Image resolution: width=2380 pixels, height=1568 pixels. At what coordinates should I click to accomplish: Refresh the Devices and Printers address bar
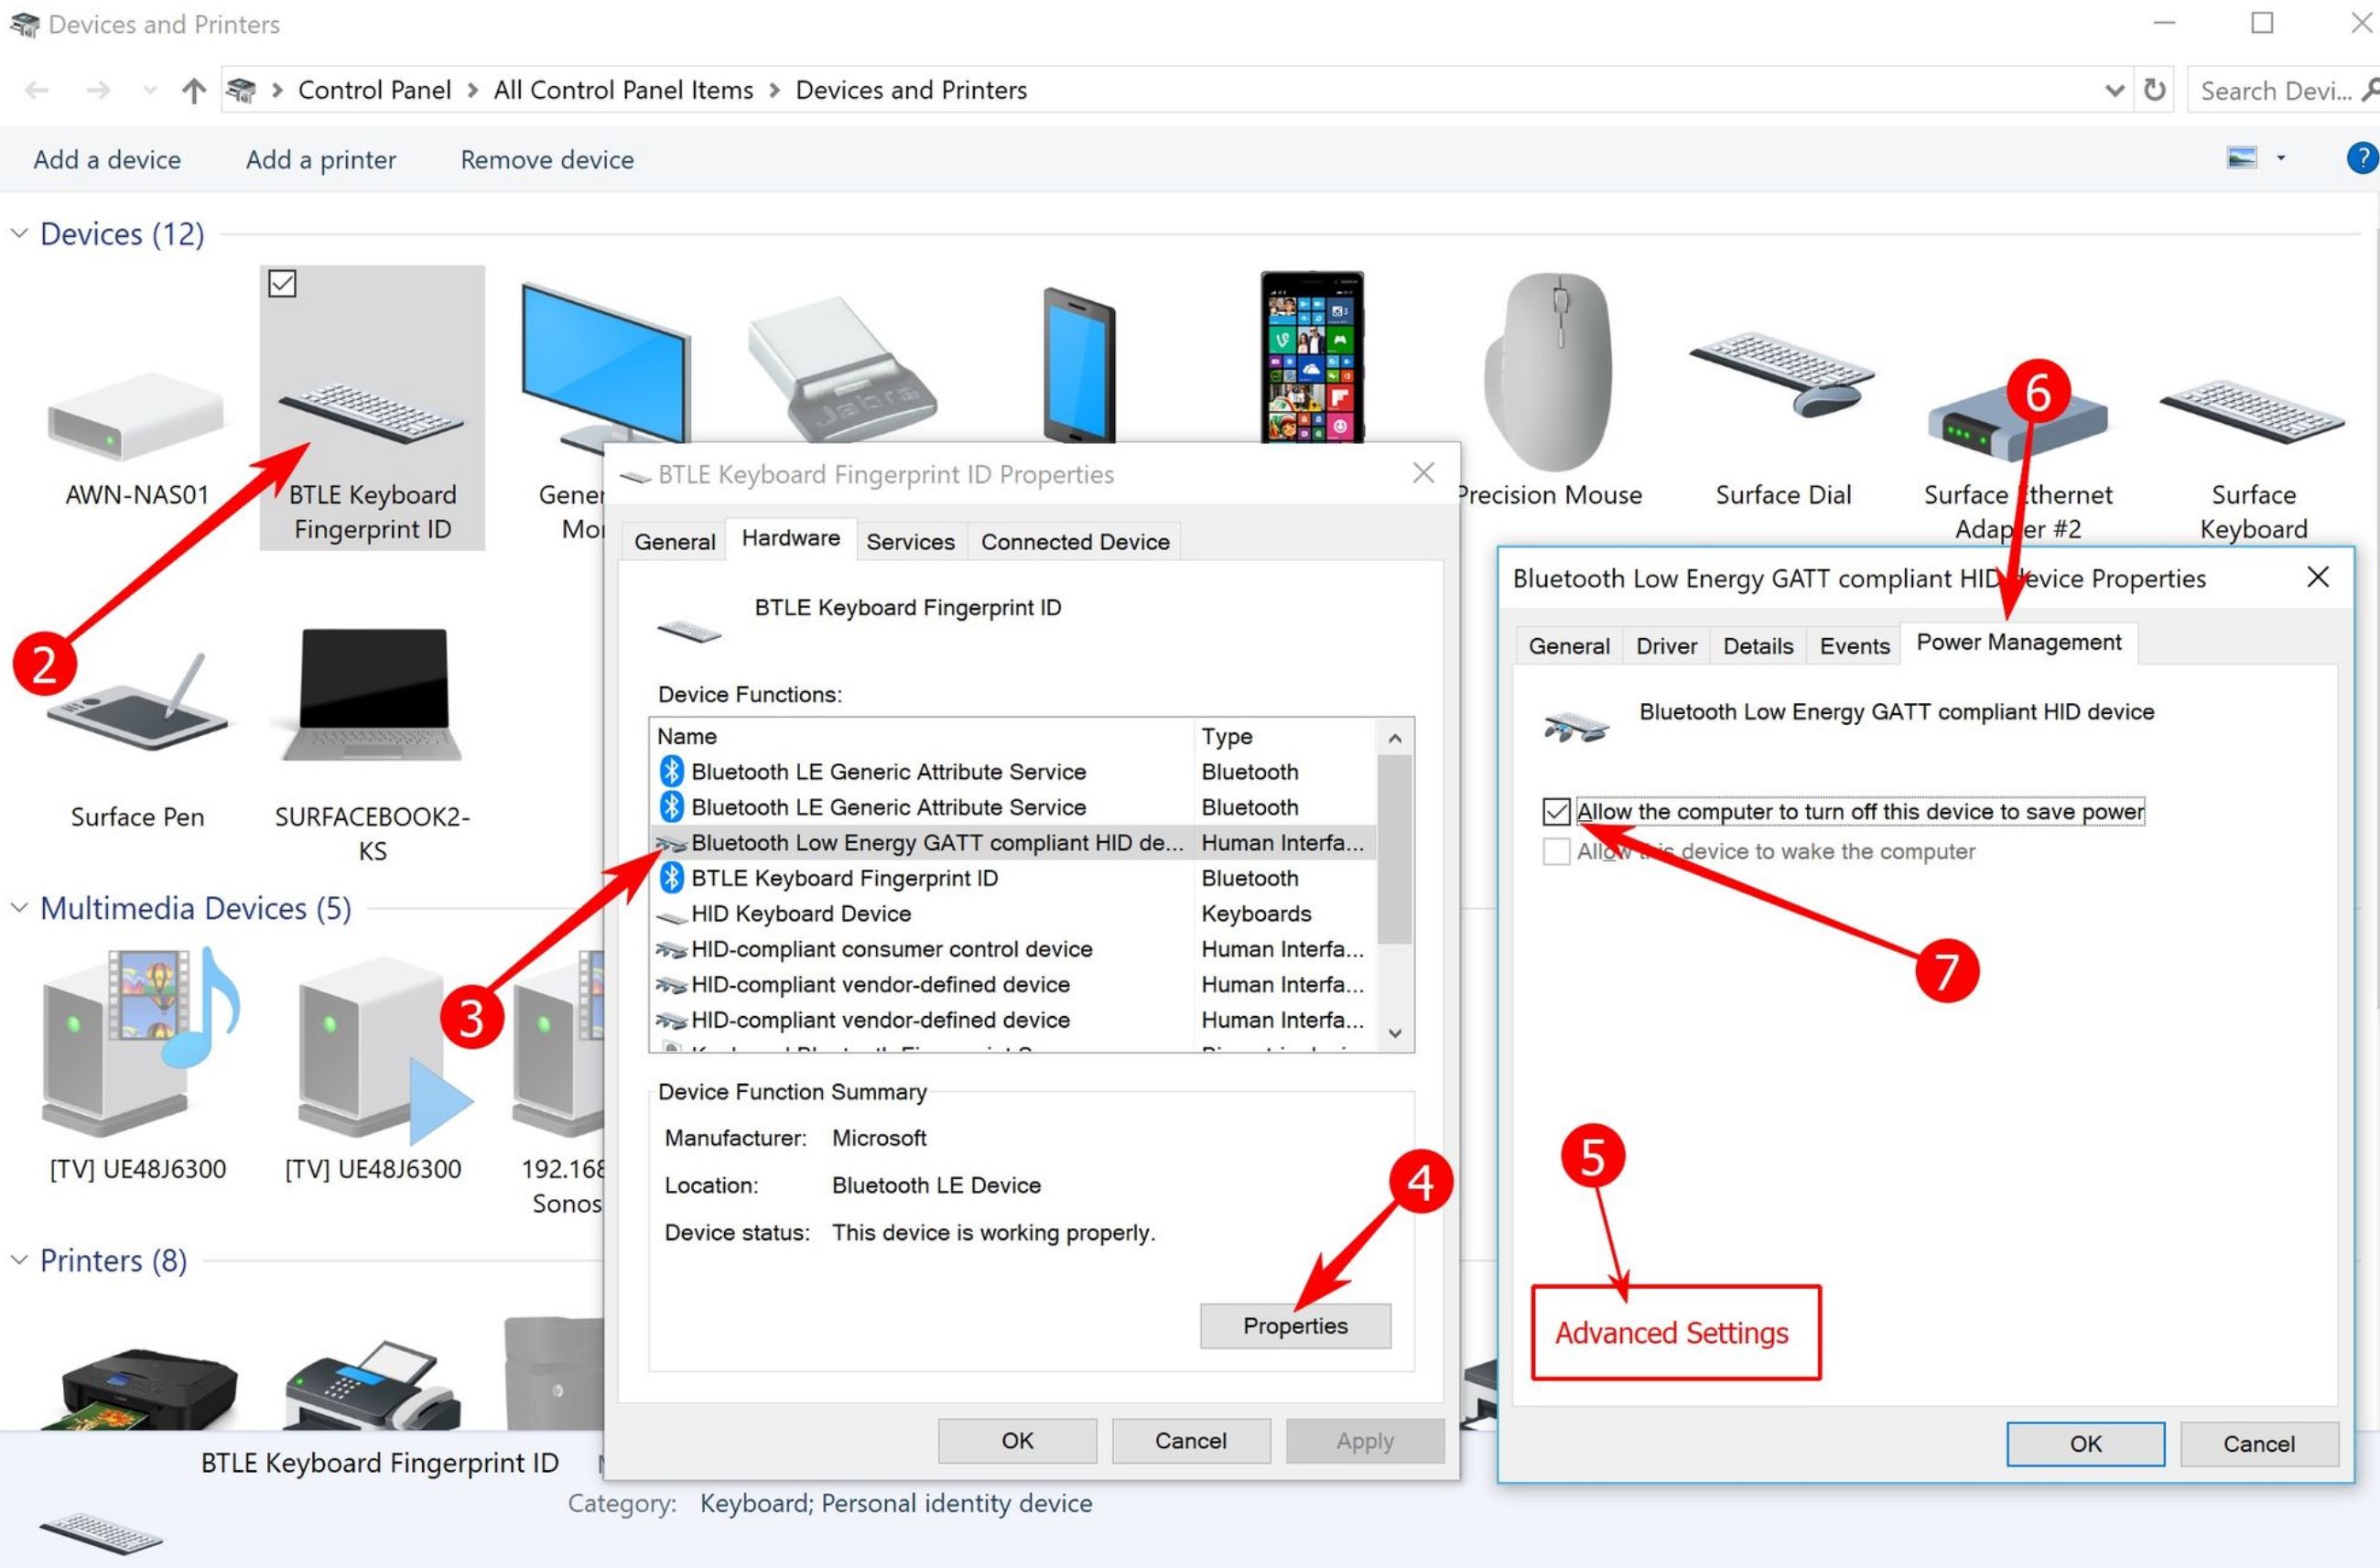click(2155, 90)
